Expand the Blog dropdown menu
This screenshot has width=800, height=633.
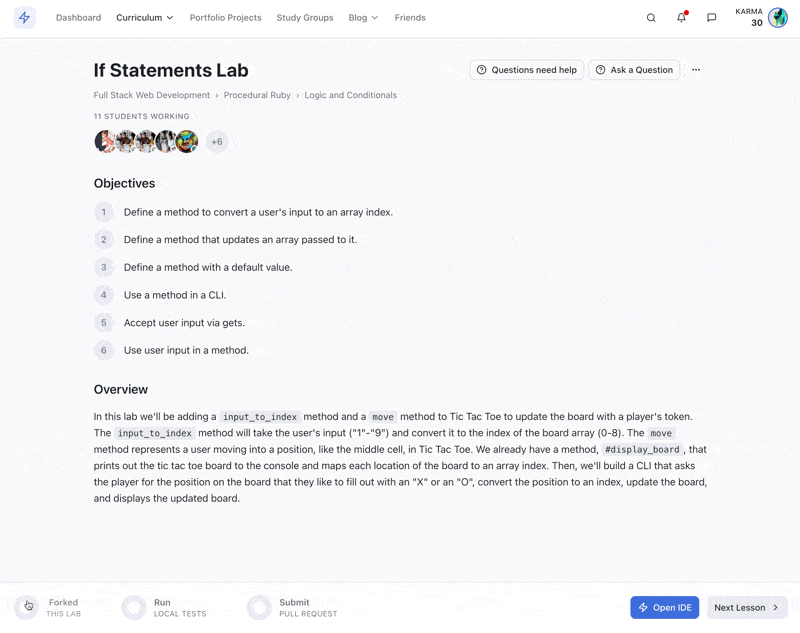point(362,17)
